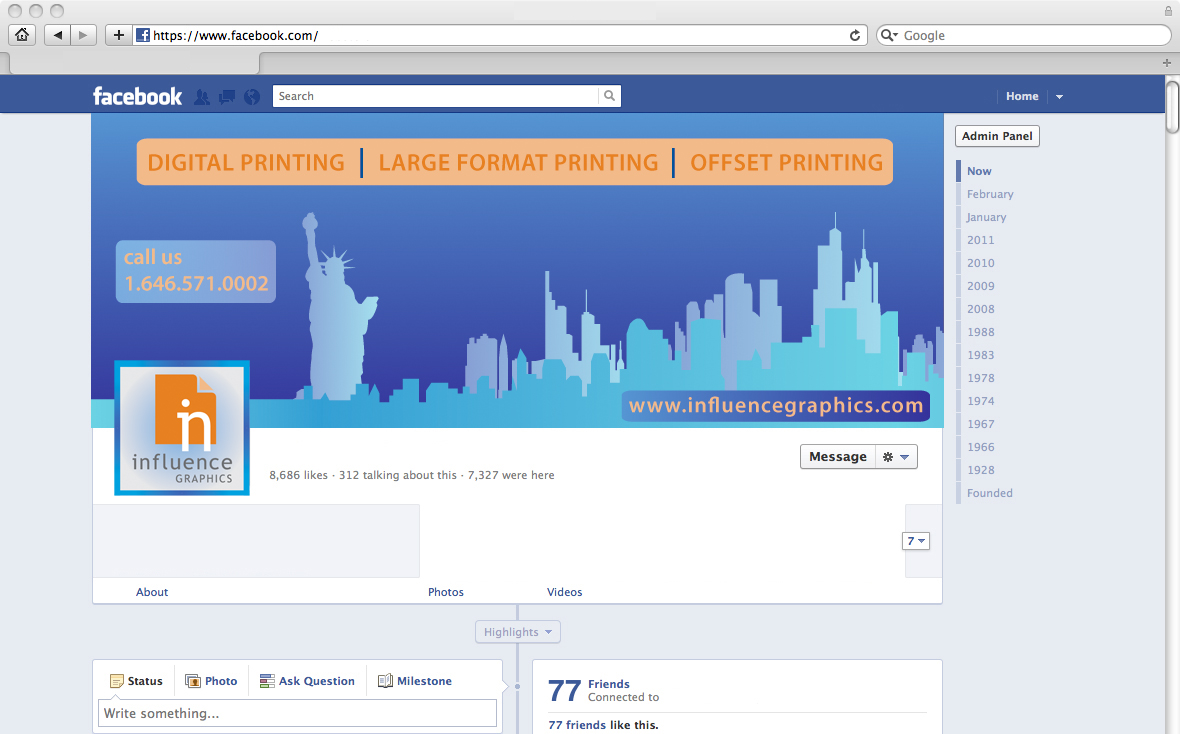Click the Message button

tap(838, 456)
